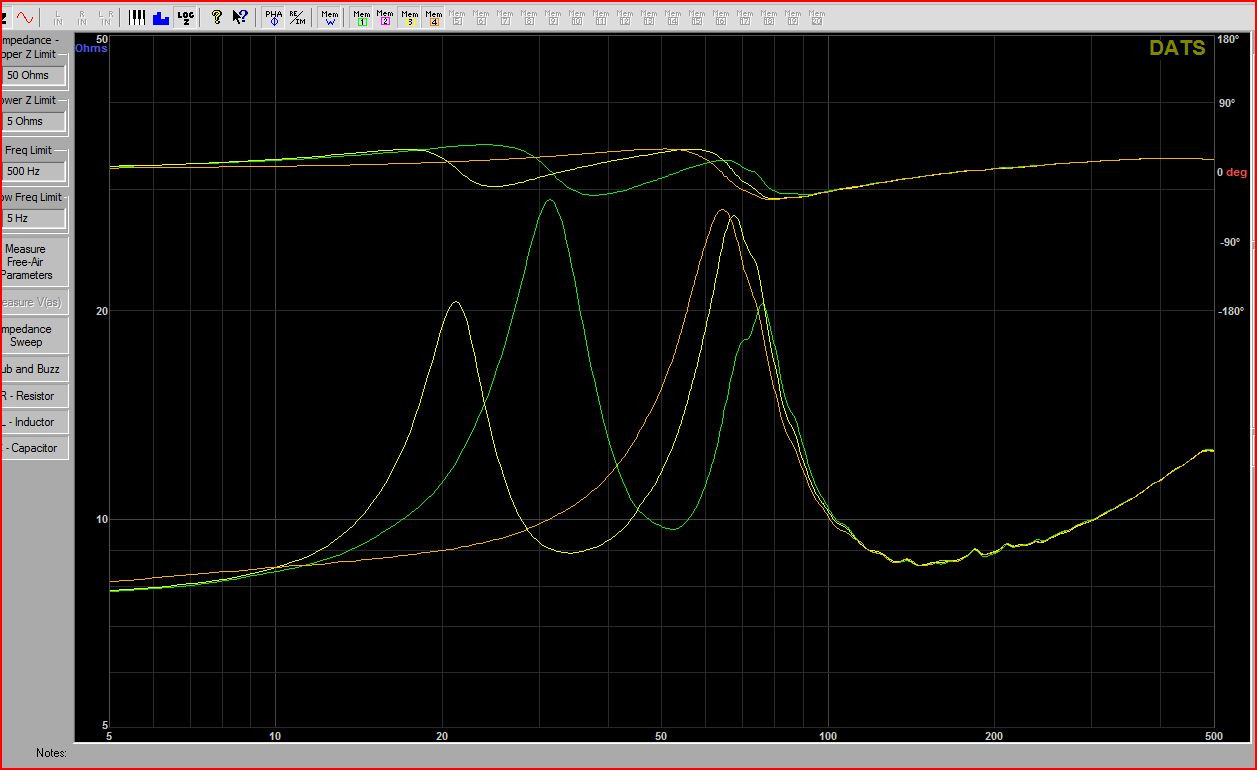1257x770 pixels.
Task: Click the blue histogram bars icon
Action: pos(160,17)
